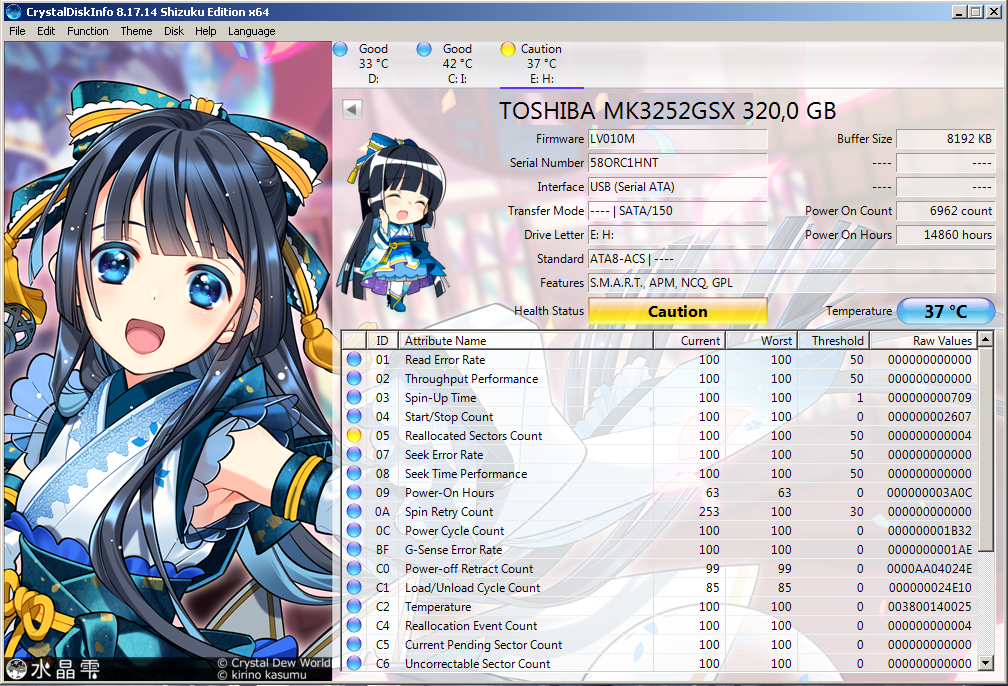Click the blue status orb for disk D:
This screenshot has height=686, width=1008.
[340, 49]
